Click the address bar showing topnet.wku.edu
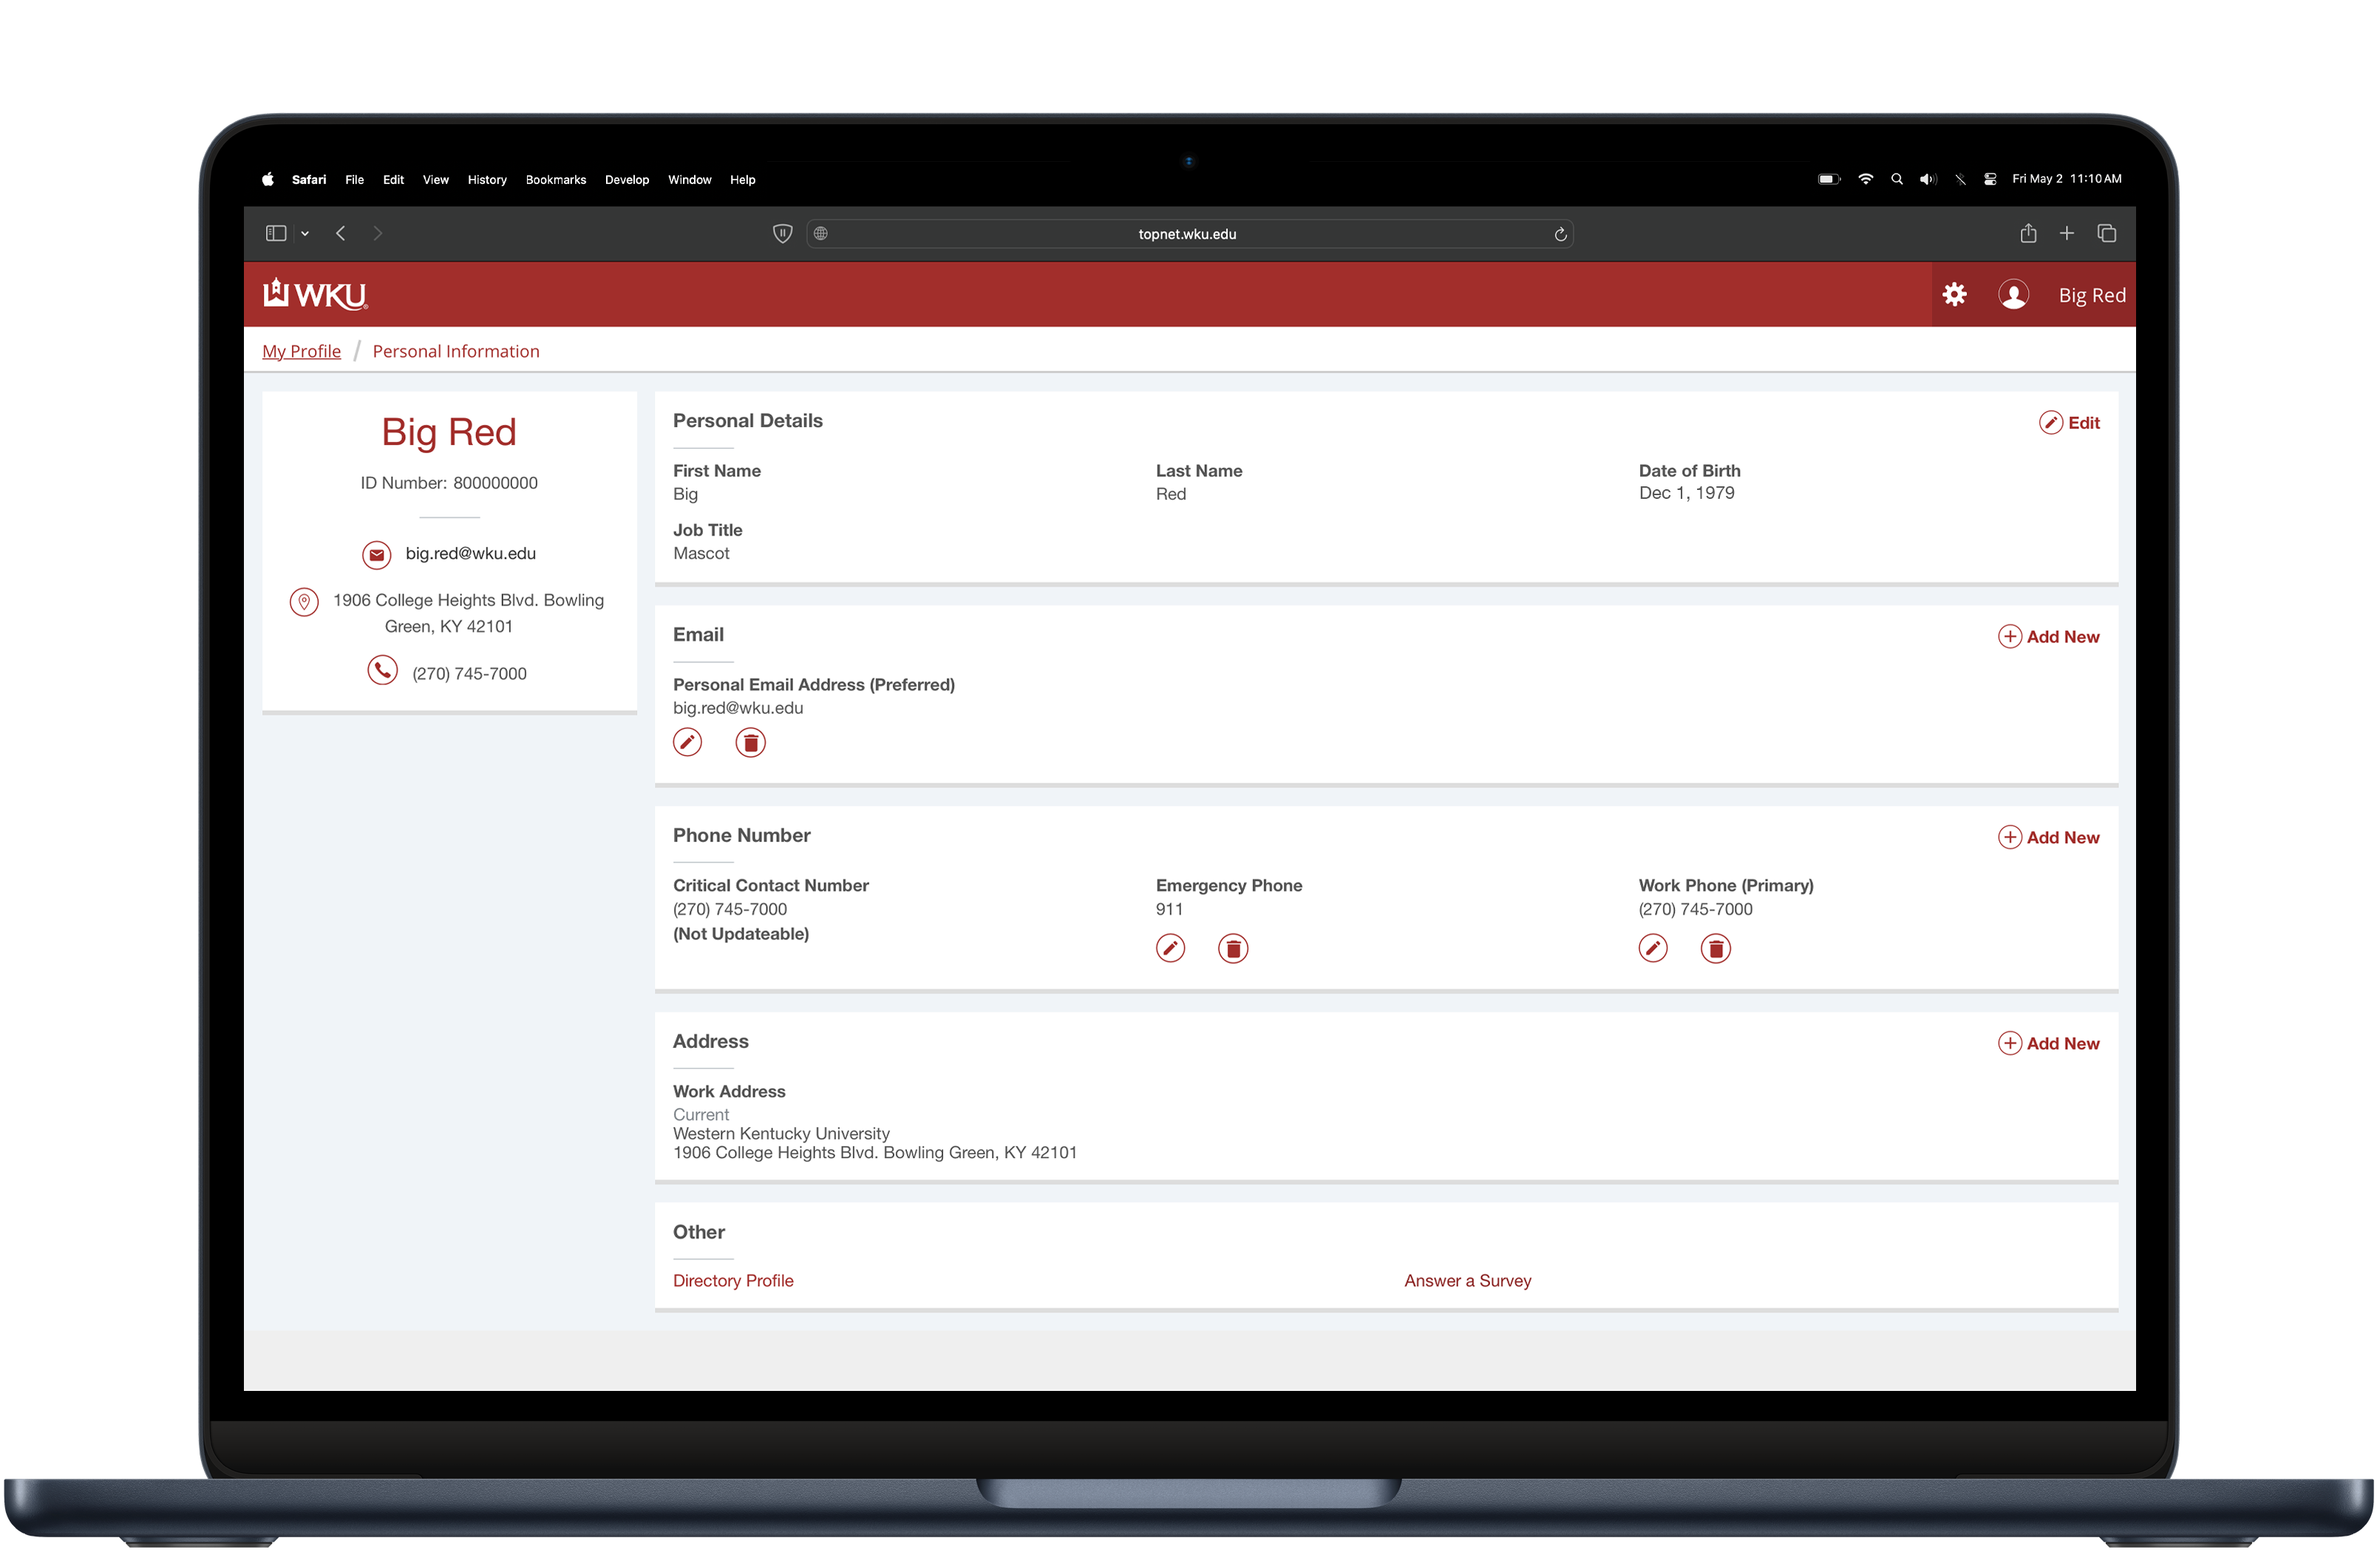The height and width of the screenshot is (1552, 2380). pyautogui.click(x=1188, y=233)
